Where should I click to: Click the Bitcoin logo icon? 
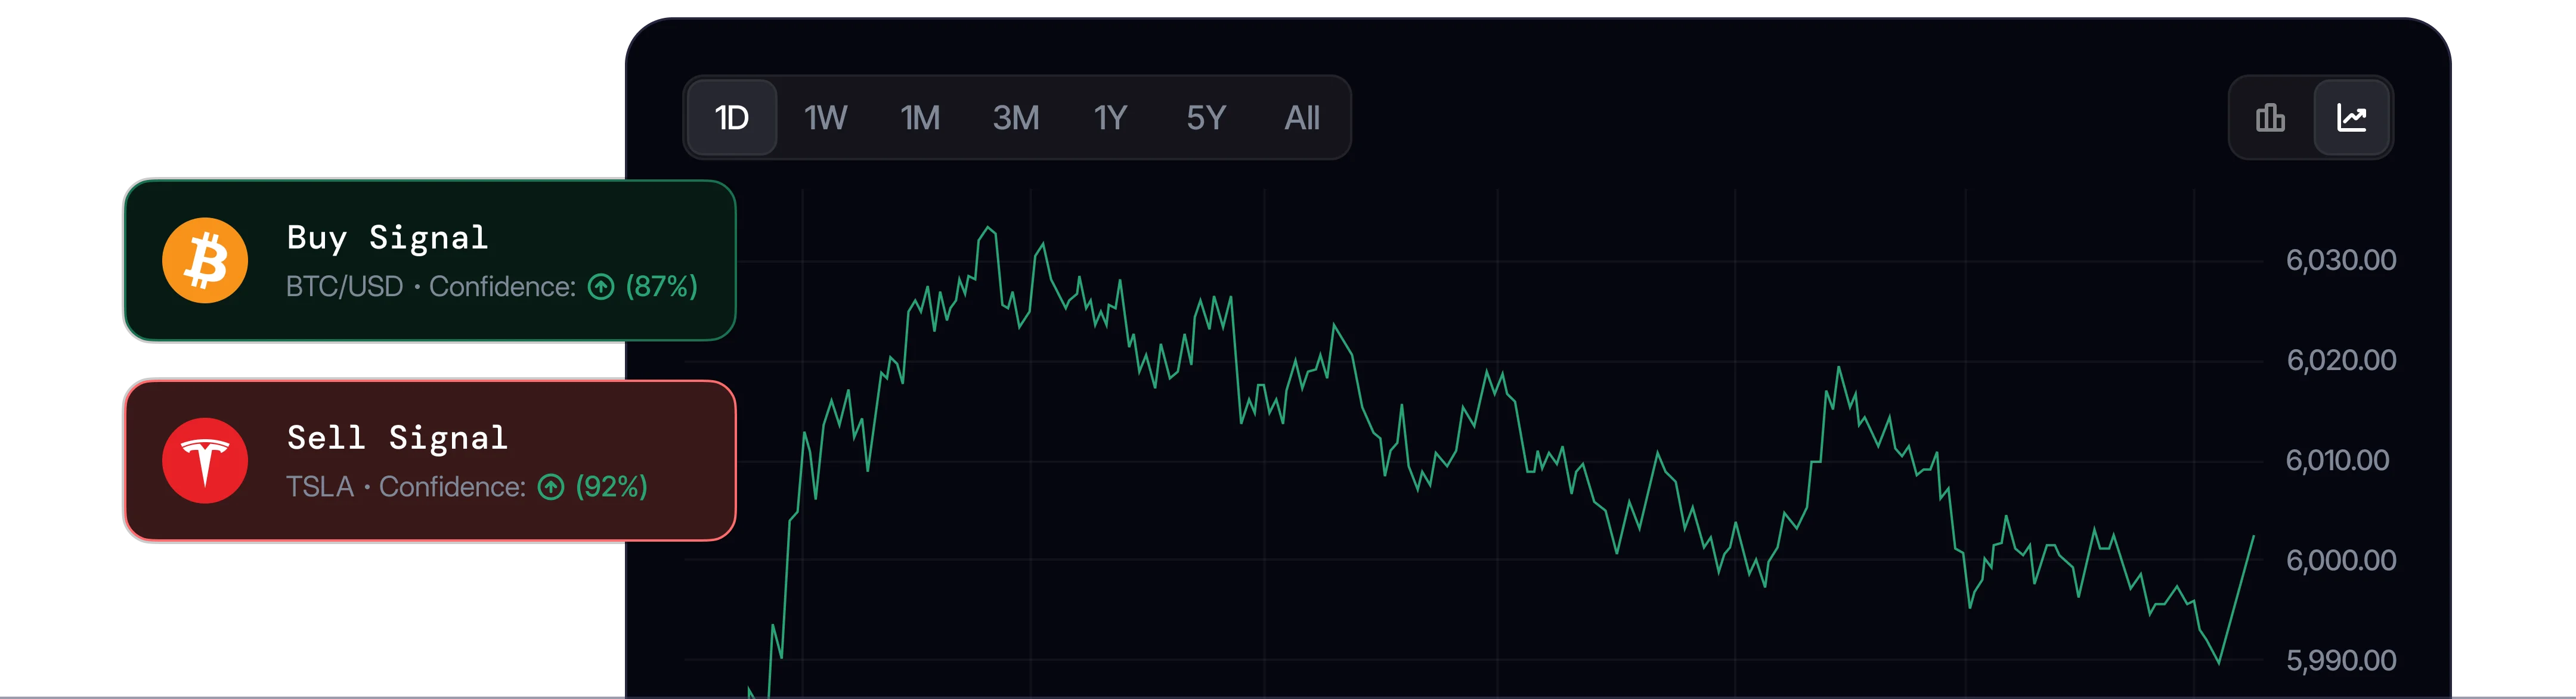coord(205,261)
